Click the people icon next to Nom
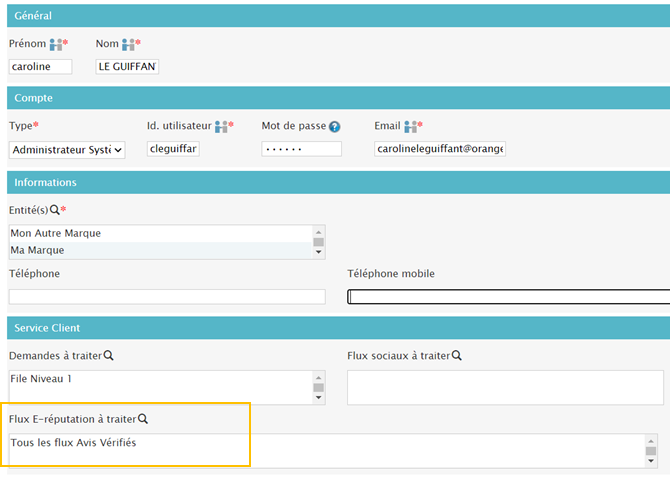Image resolution: width=670 pixels, height=477 pixels. pos(128,45)
